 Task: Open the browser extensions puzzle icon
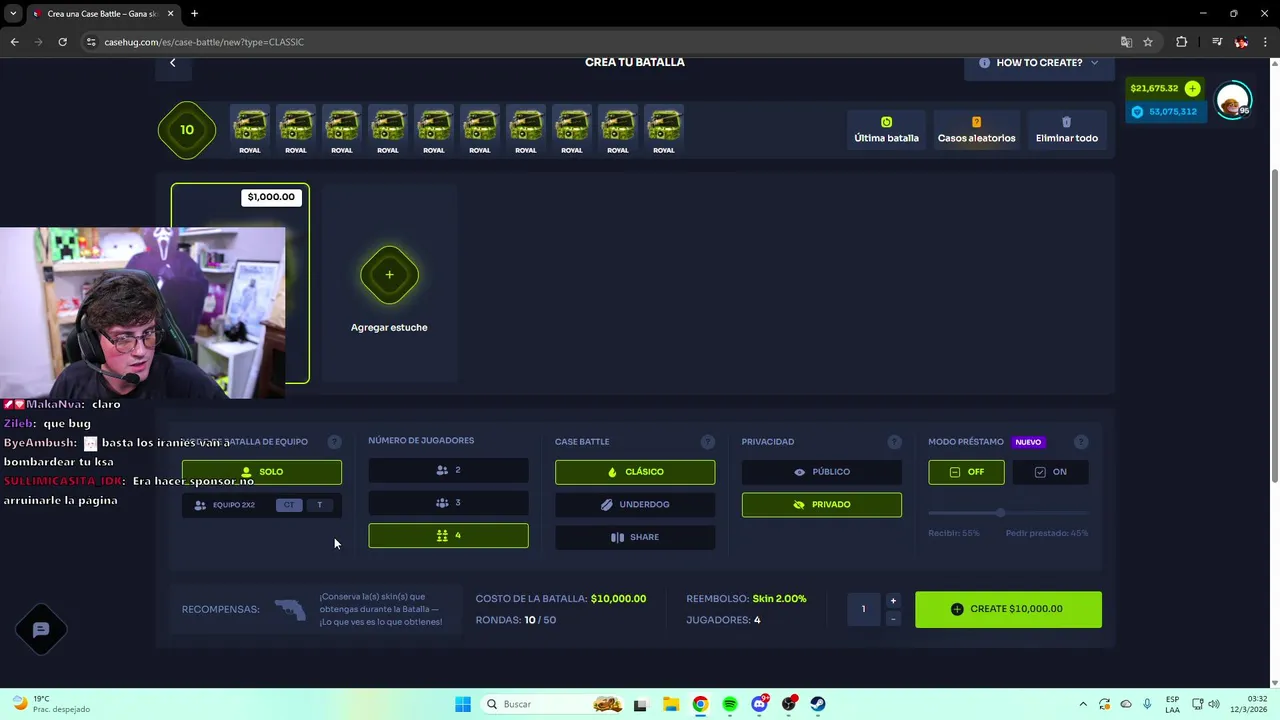pyautogui.click(x=1182, y=42)
